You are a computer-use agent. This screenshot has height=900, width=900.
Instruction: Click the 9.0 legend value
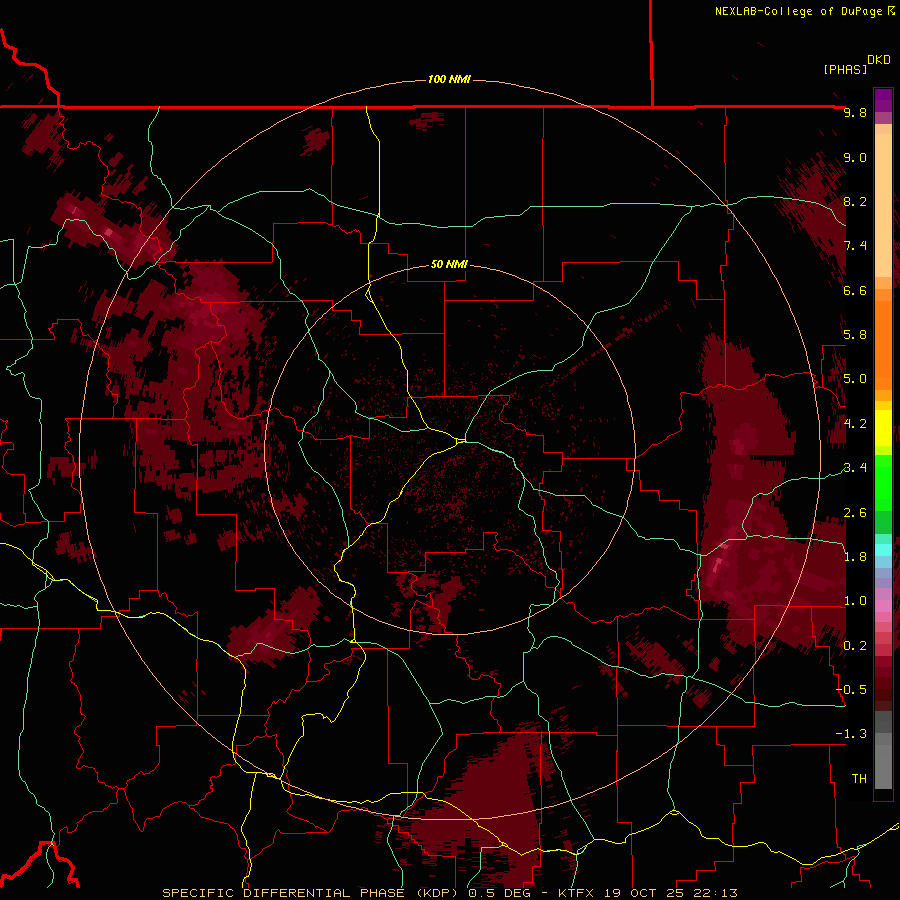(x=855, y=157)
